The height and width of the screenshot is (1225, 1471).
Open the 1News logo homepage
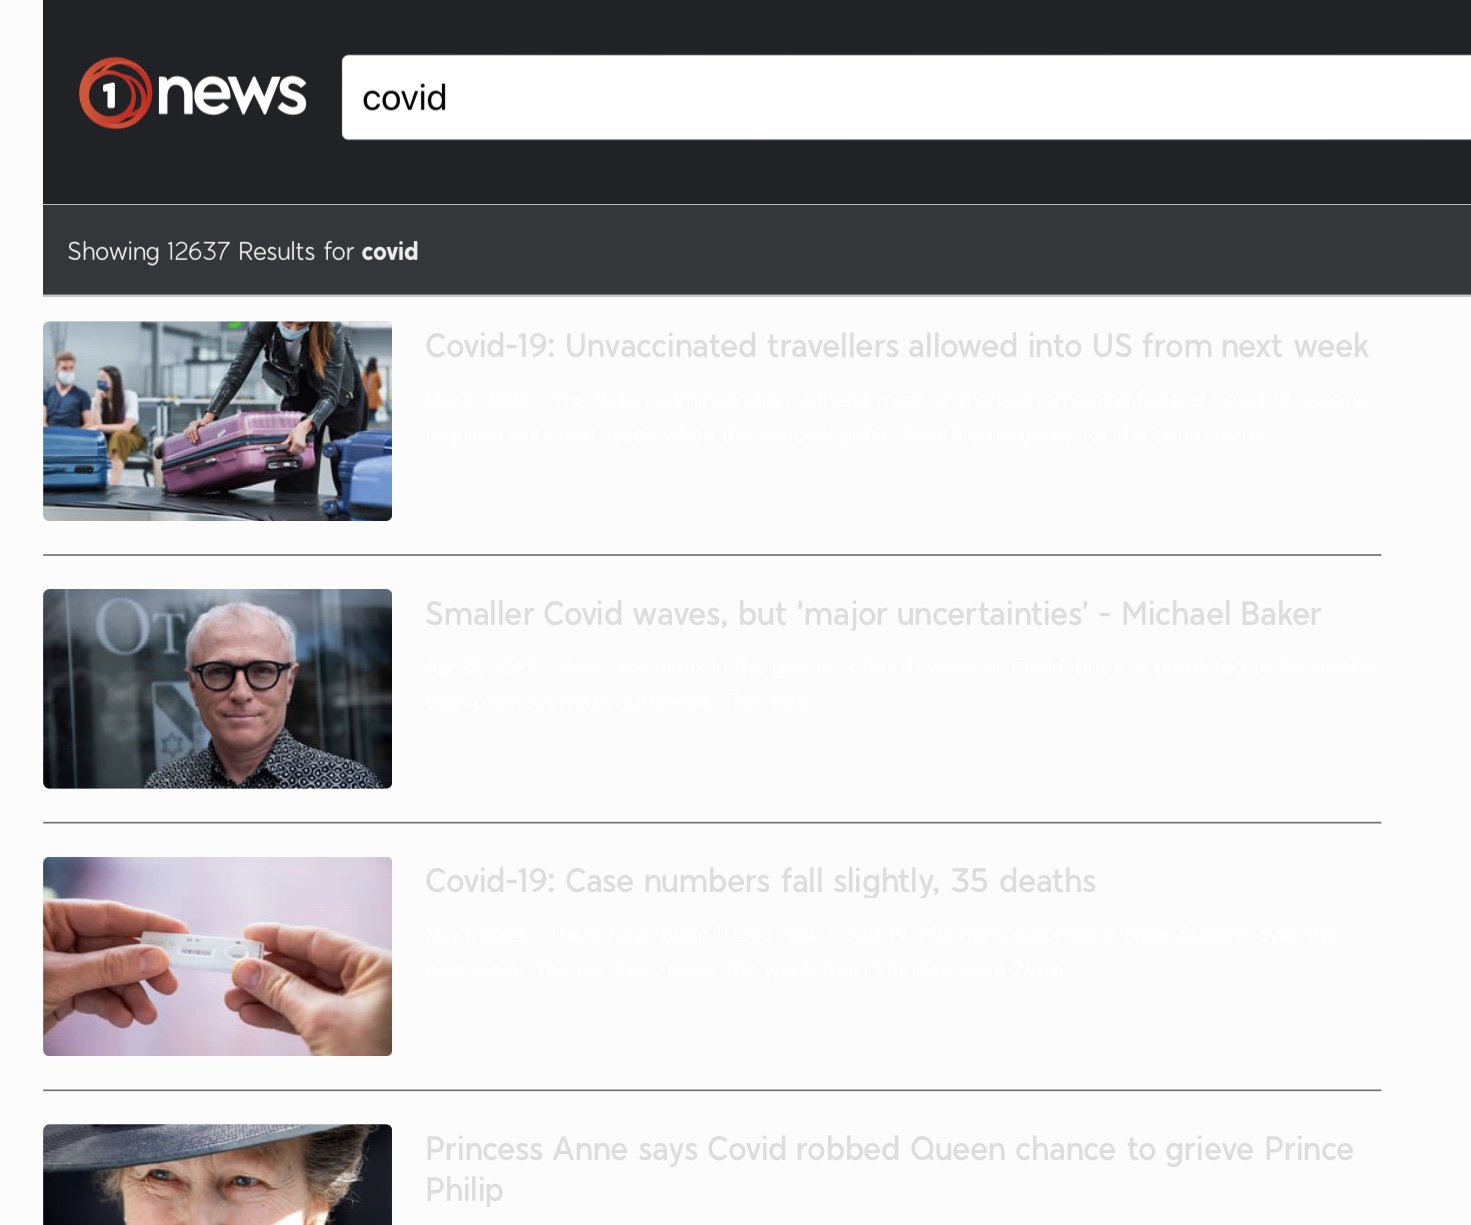click(x=193, y=93)
